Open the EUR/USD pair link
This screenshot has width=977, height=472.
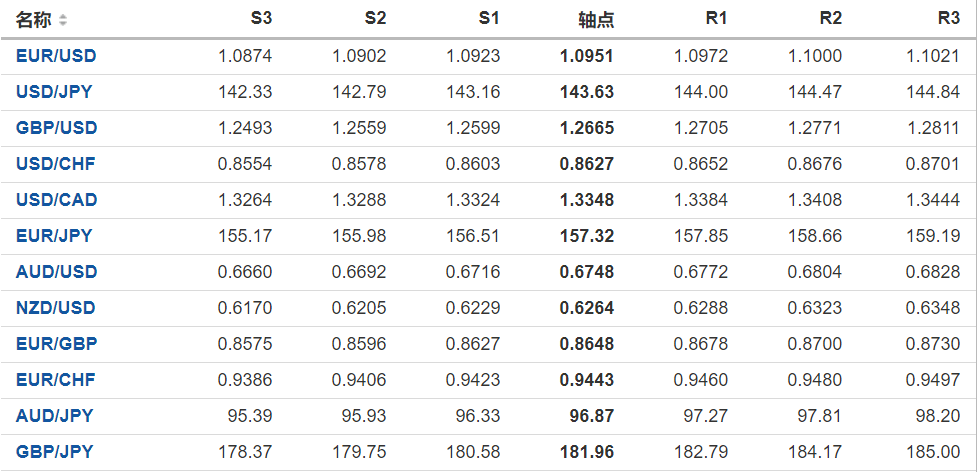click(56, 56)
